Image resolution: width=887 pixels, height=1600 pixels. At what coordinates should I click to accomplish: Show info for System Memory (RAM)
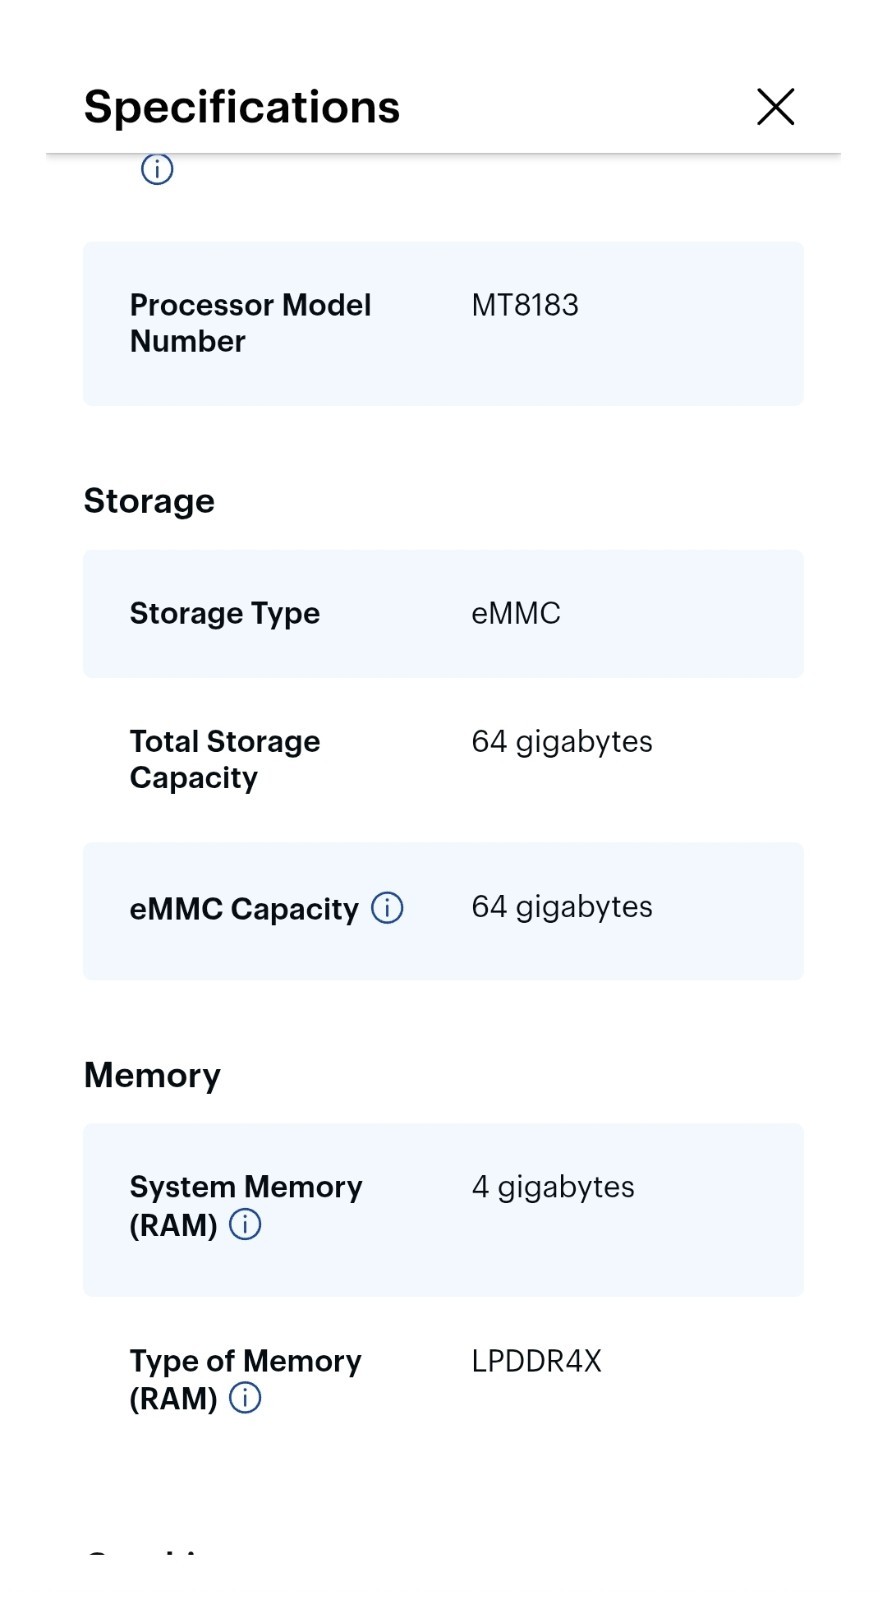point(245,1224)
